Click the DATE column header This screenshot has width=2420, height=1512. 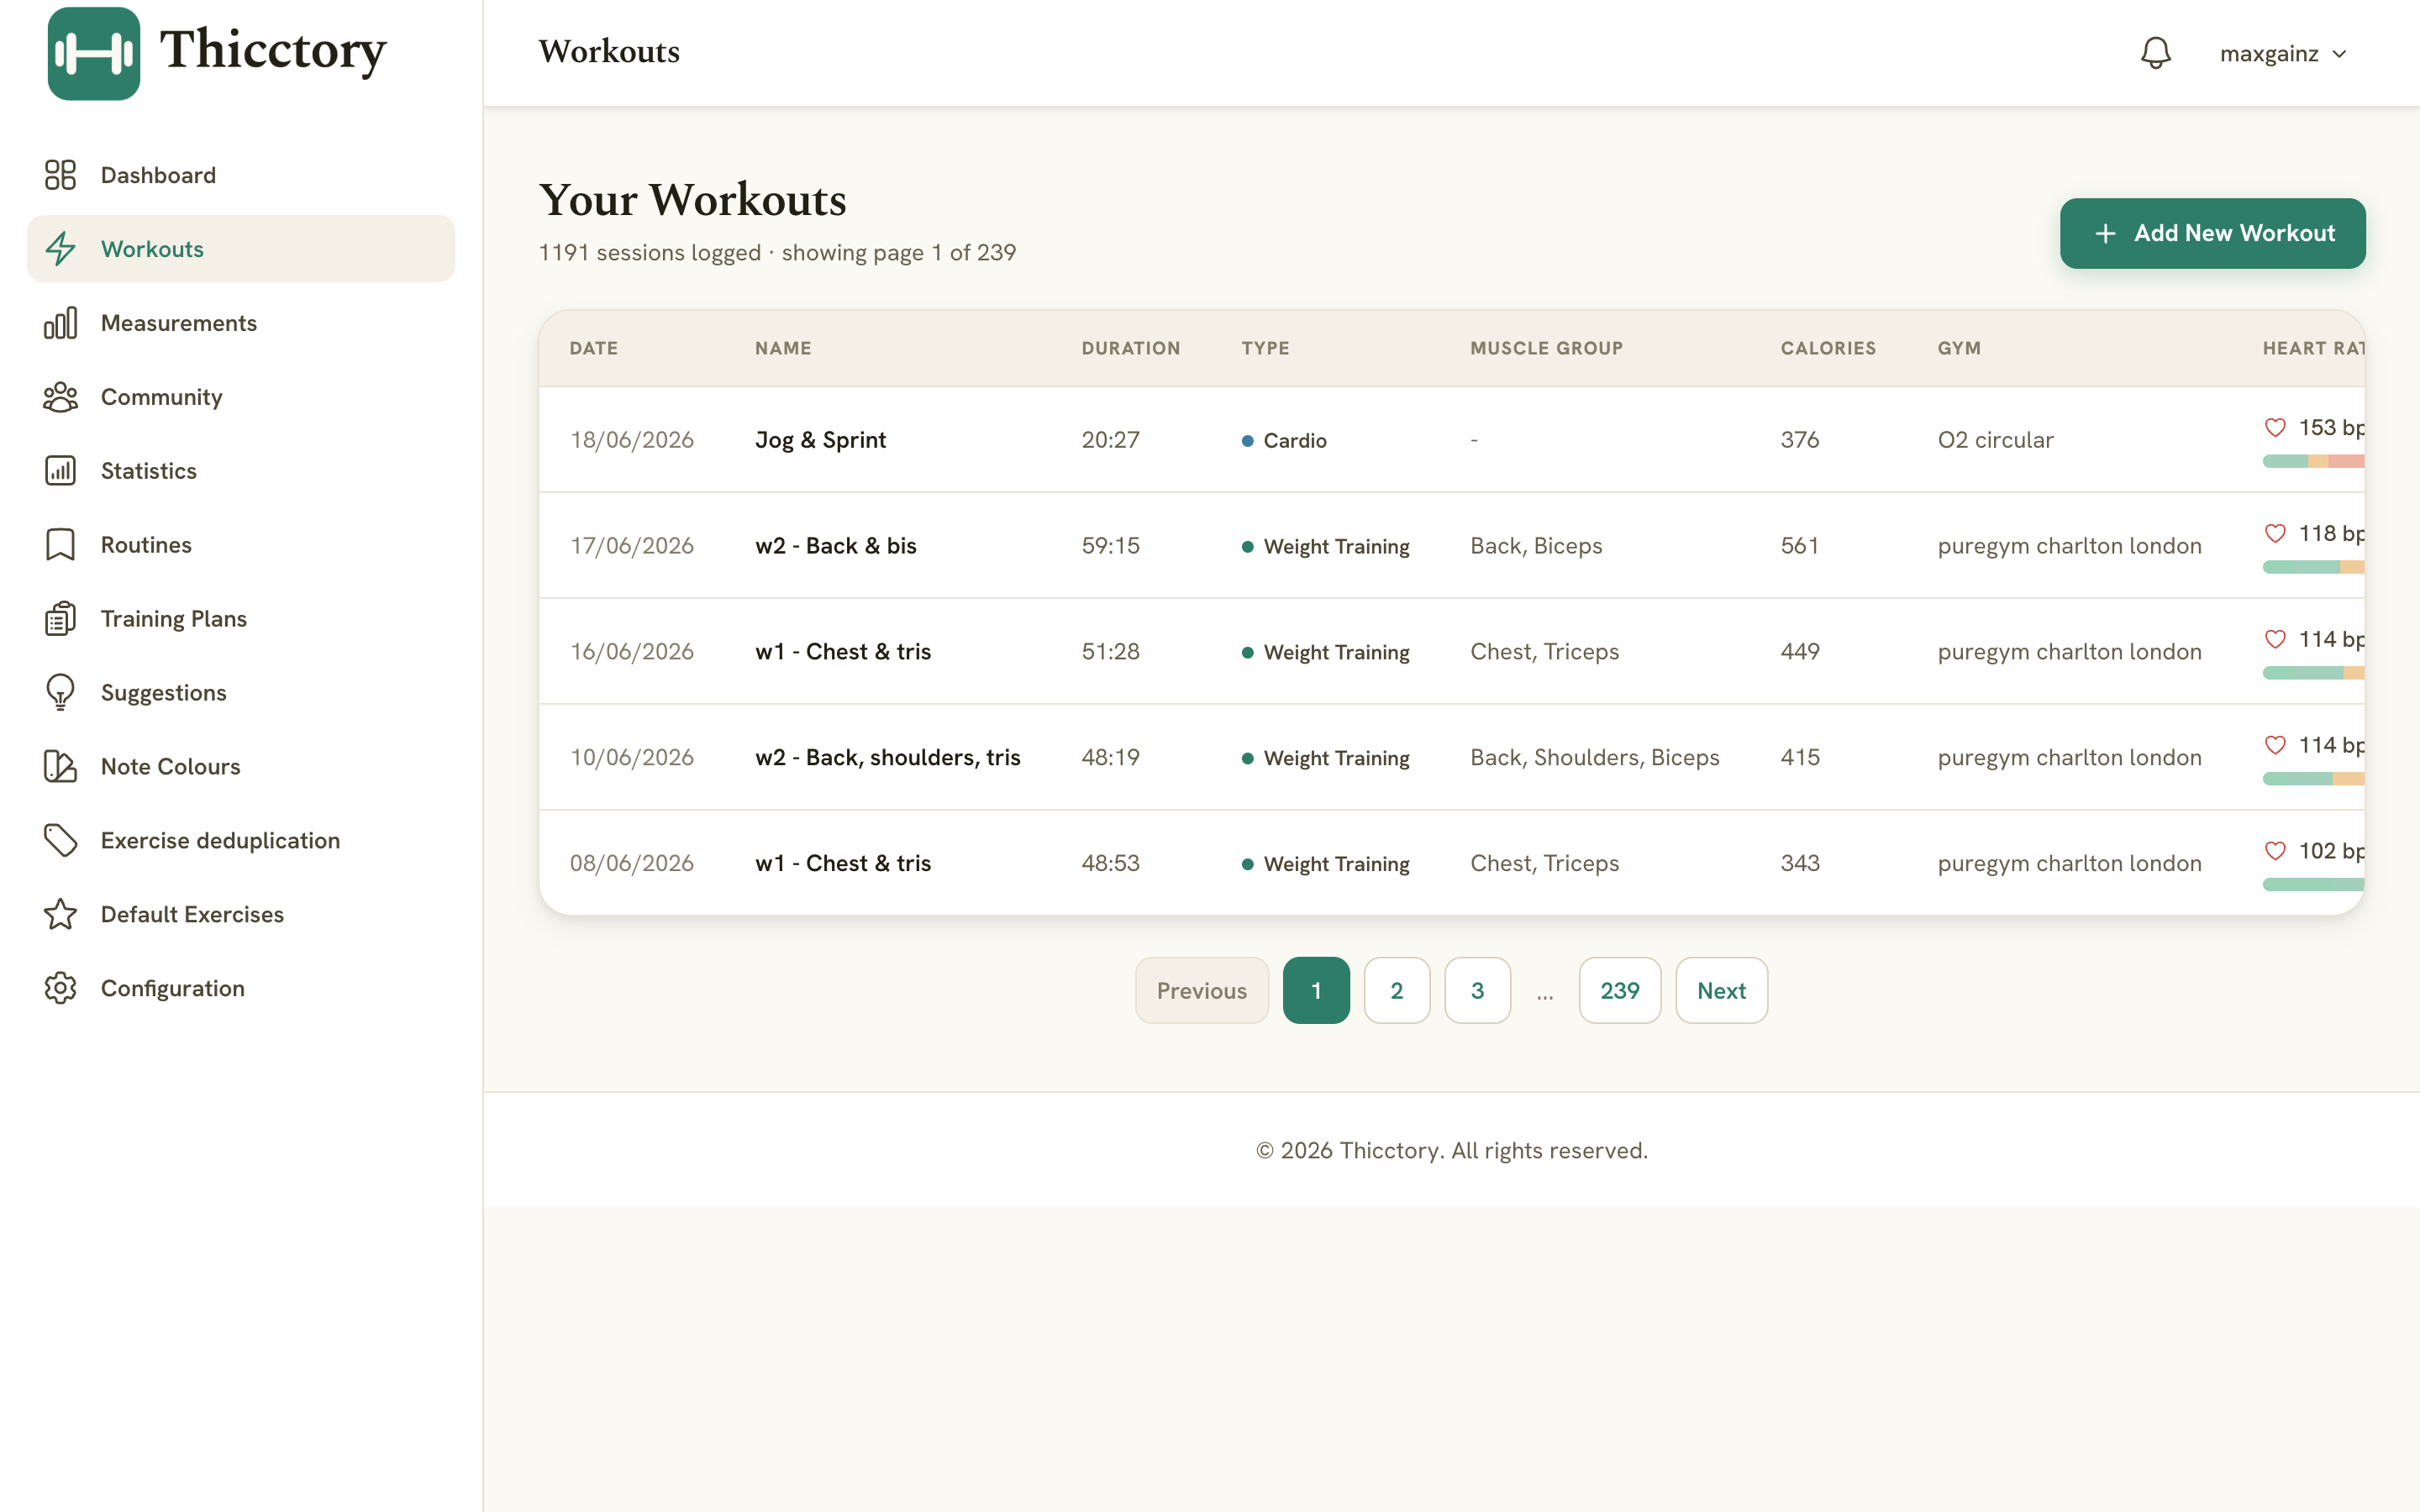click(594, 349)
